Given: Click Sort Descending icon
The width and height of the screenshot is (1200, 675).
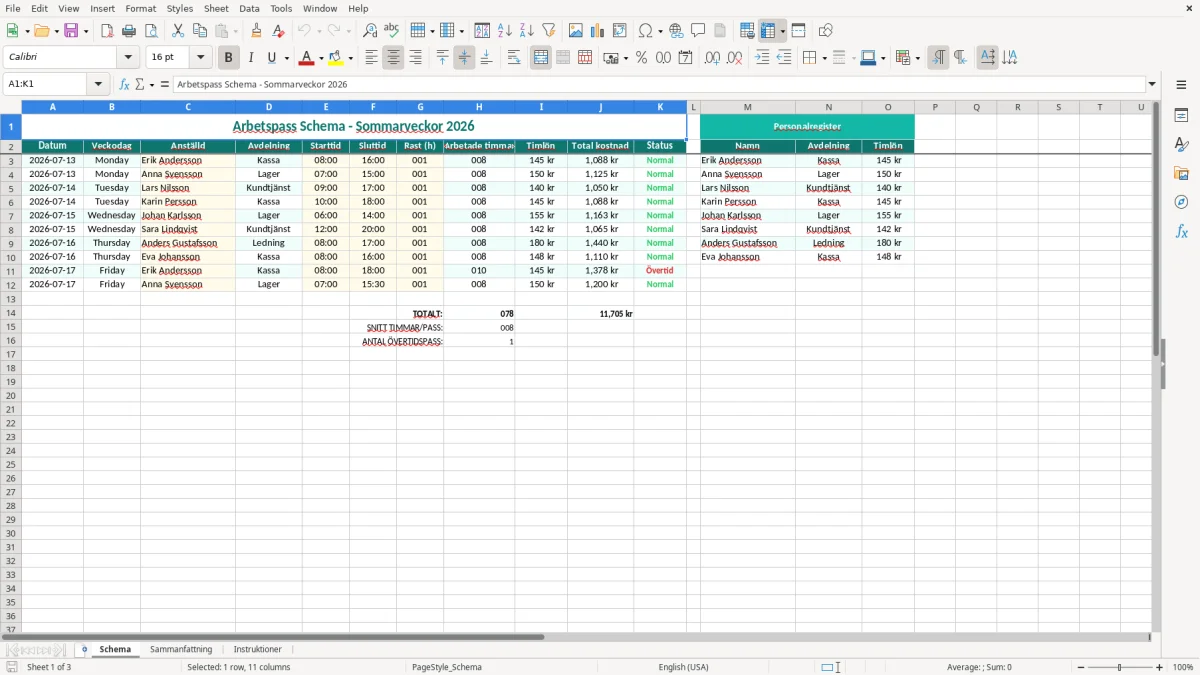Looking at the screenshot, I should [x=527, y=31].
